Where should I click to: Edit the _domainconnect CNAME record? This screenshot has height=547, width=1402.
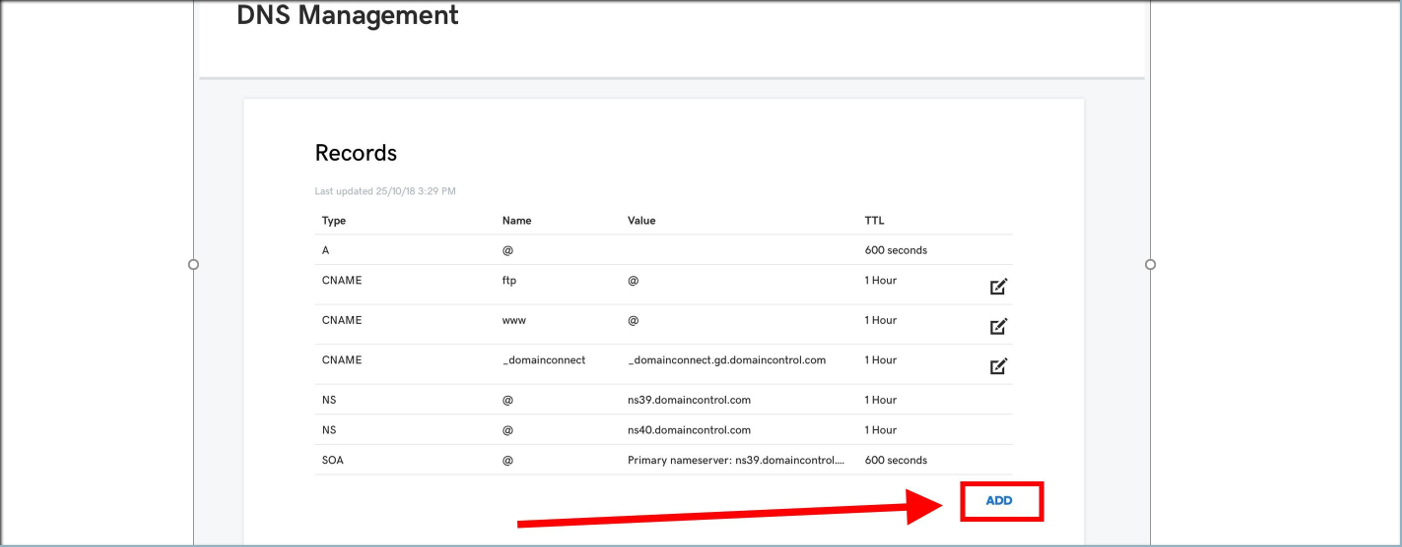click(x=998, y=366)
